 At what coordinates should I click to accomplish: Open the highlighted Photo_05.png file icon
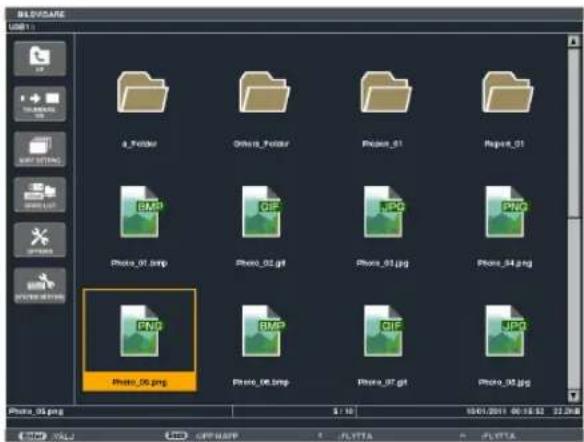[x=142, y=331]
